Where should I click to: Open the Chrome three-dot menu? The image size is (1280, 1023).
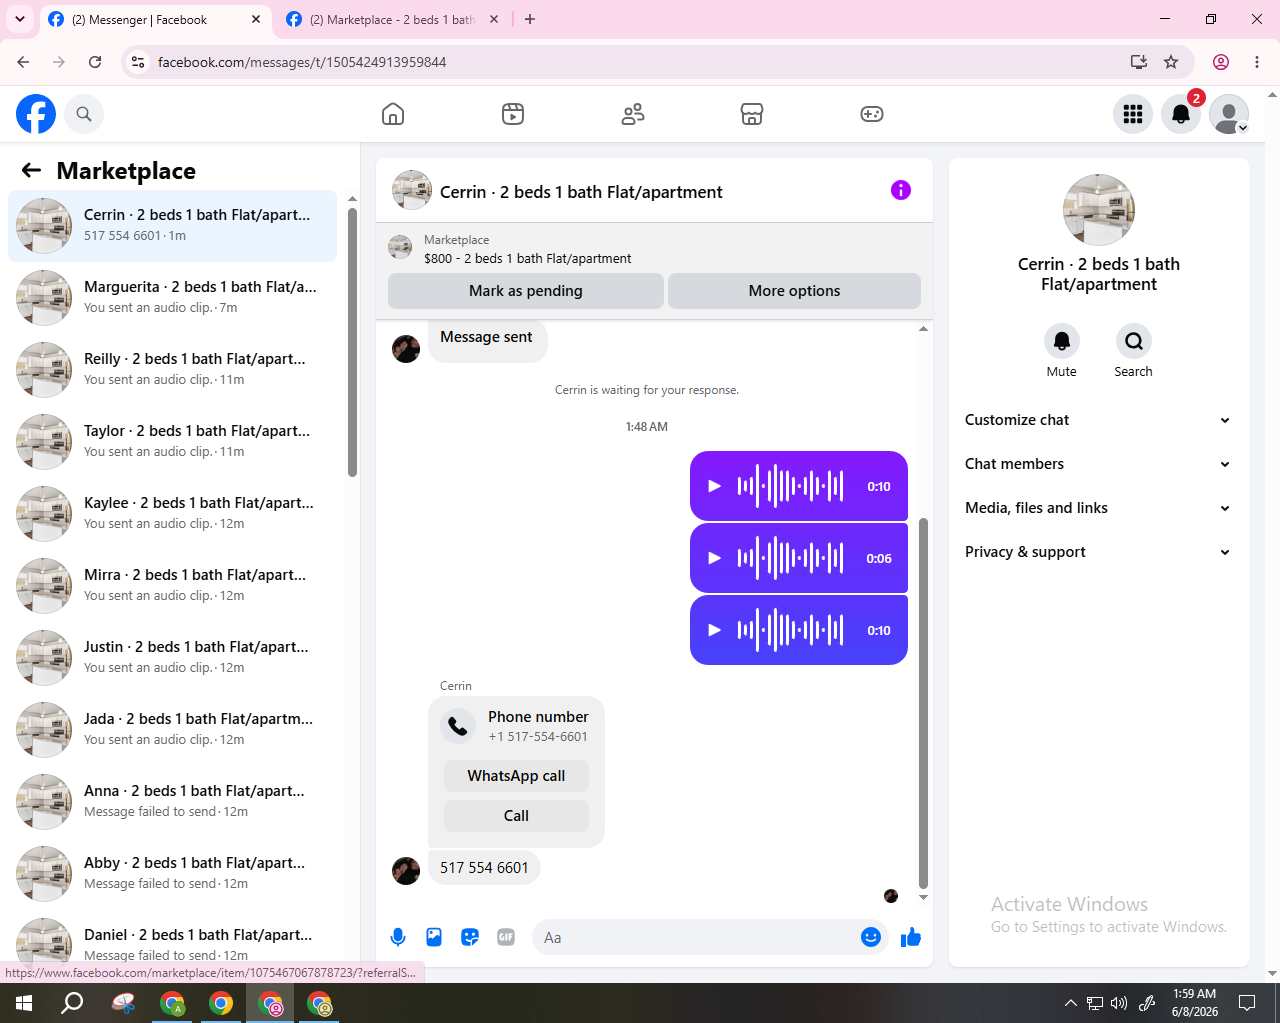[x=1257, y=62]
